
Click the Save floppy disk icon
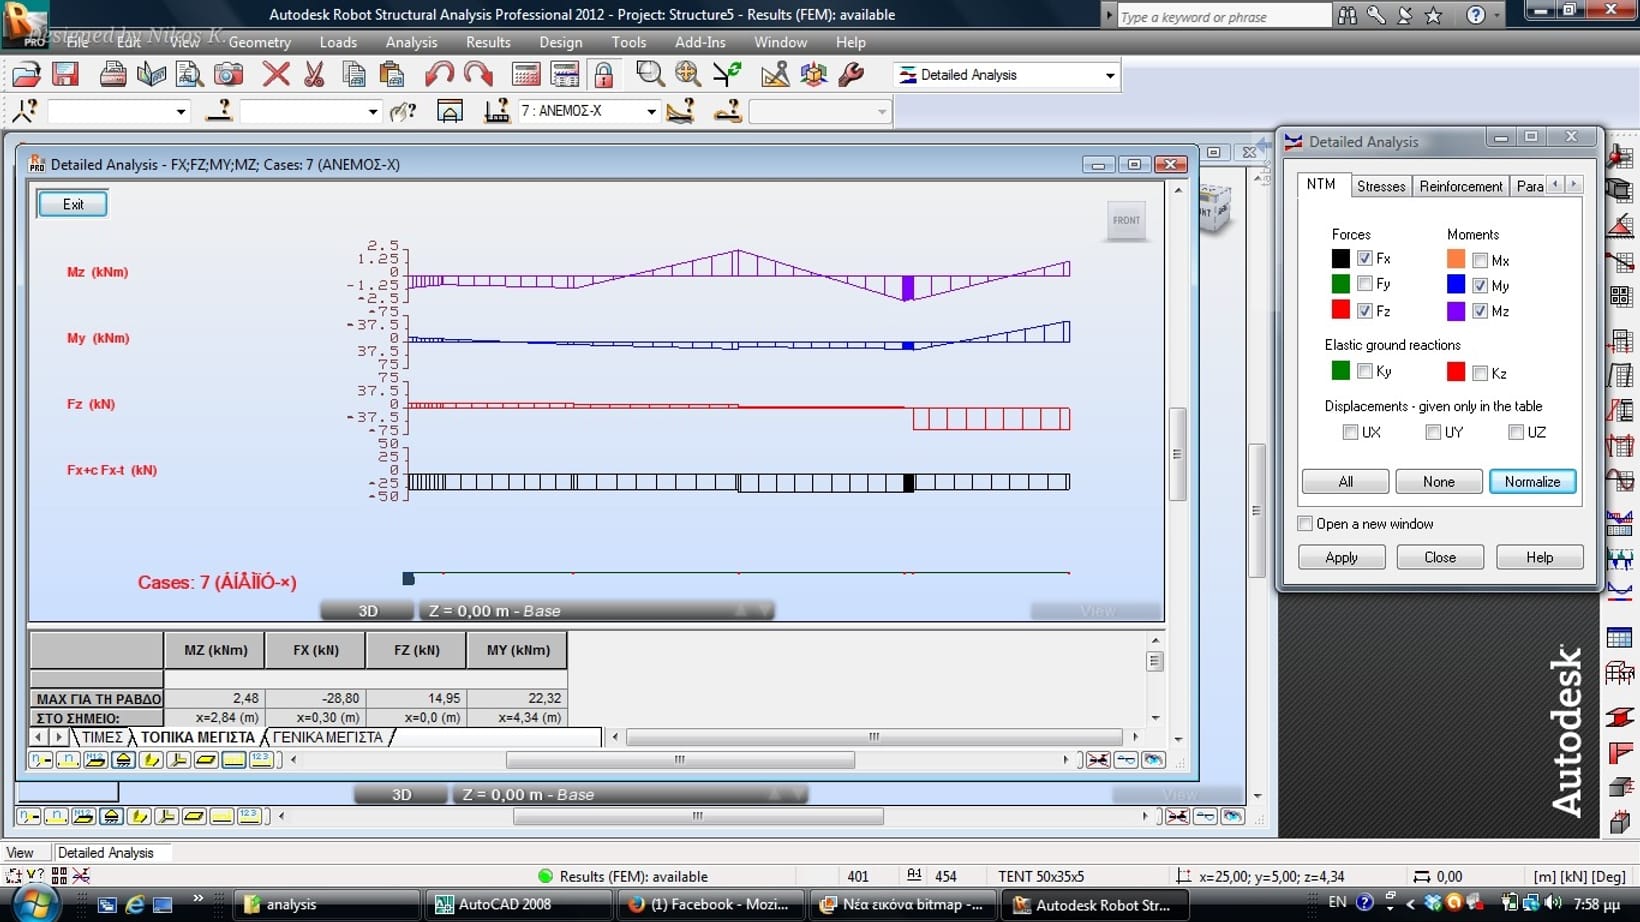point(66,75)
